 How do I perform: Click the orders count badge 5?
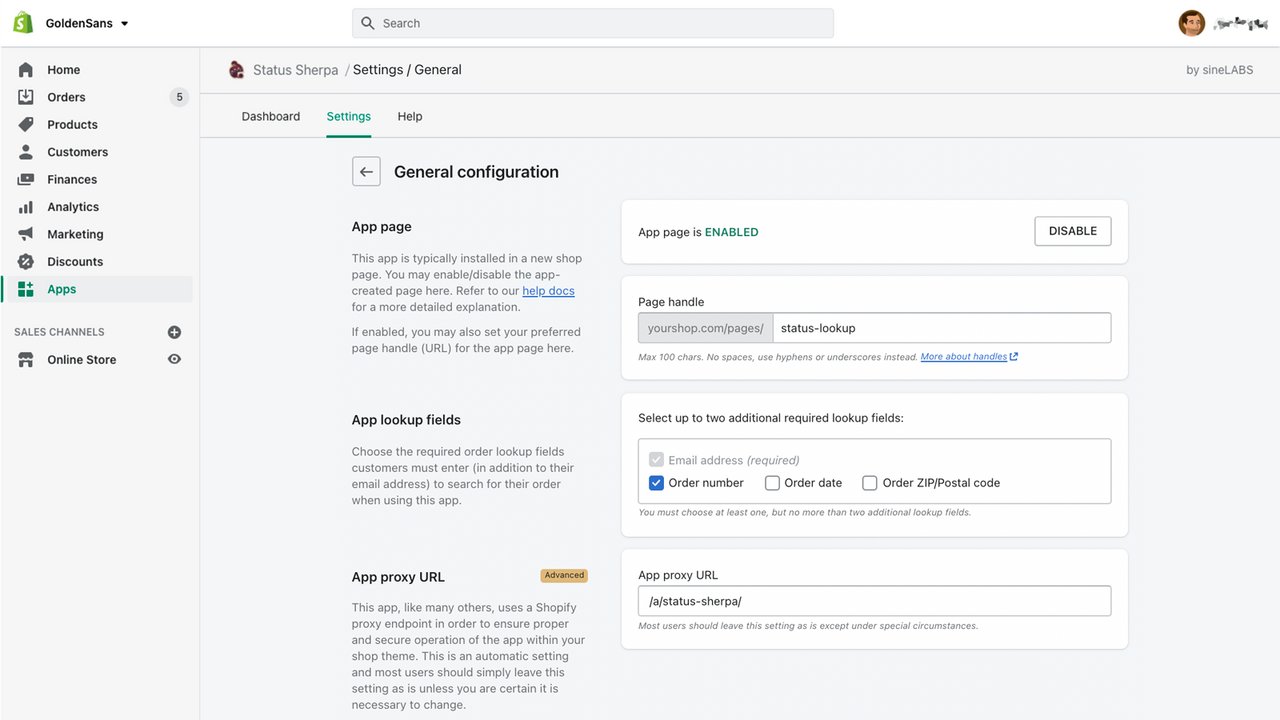coord(179,97)
